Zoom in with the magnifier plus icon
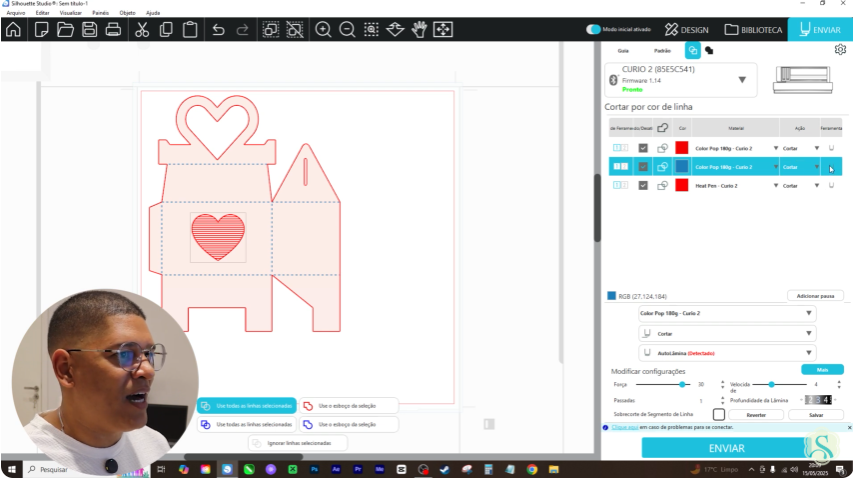This screenshot has height=478, width=853. (323, 29)
